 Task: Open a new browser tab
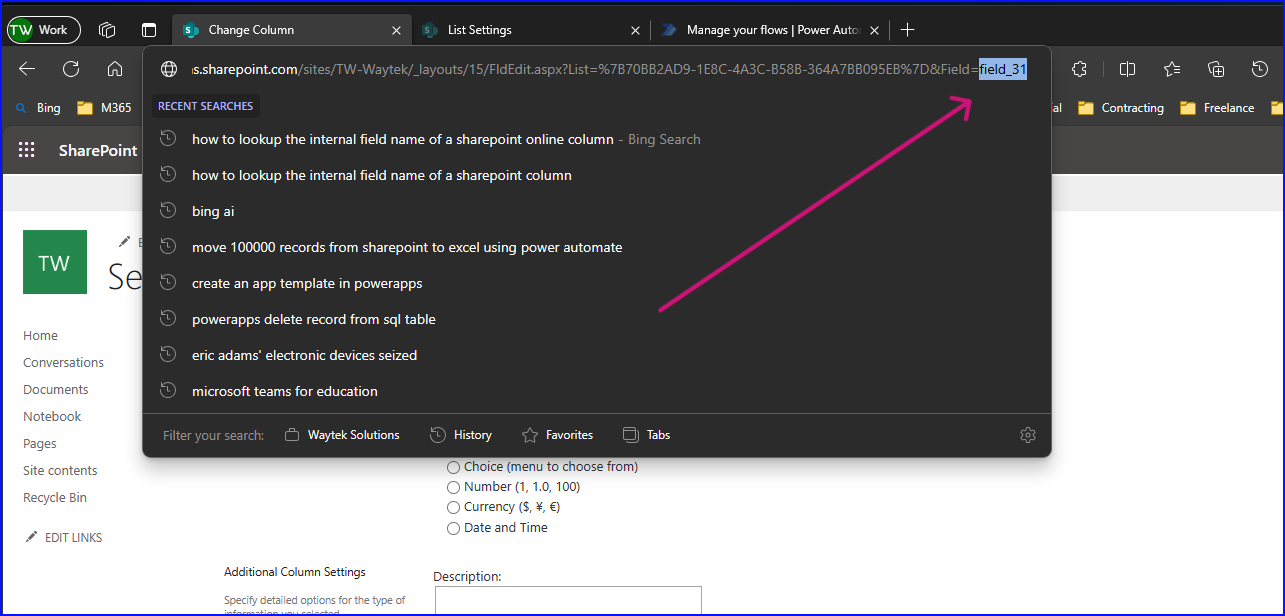coord(907,30)
